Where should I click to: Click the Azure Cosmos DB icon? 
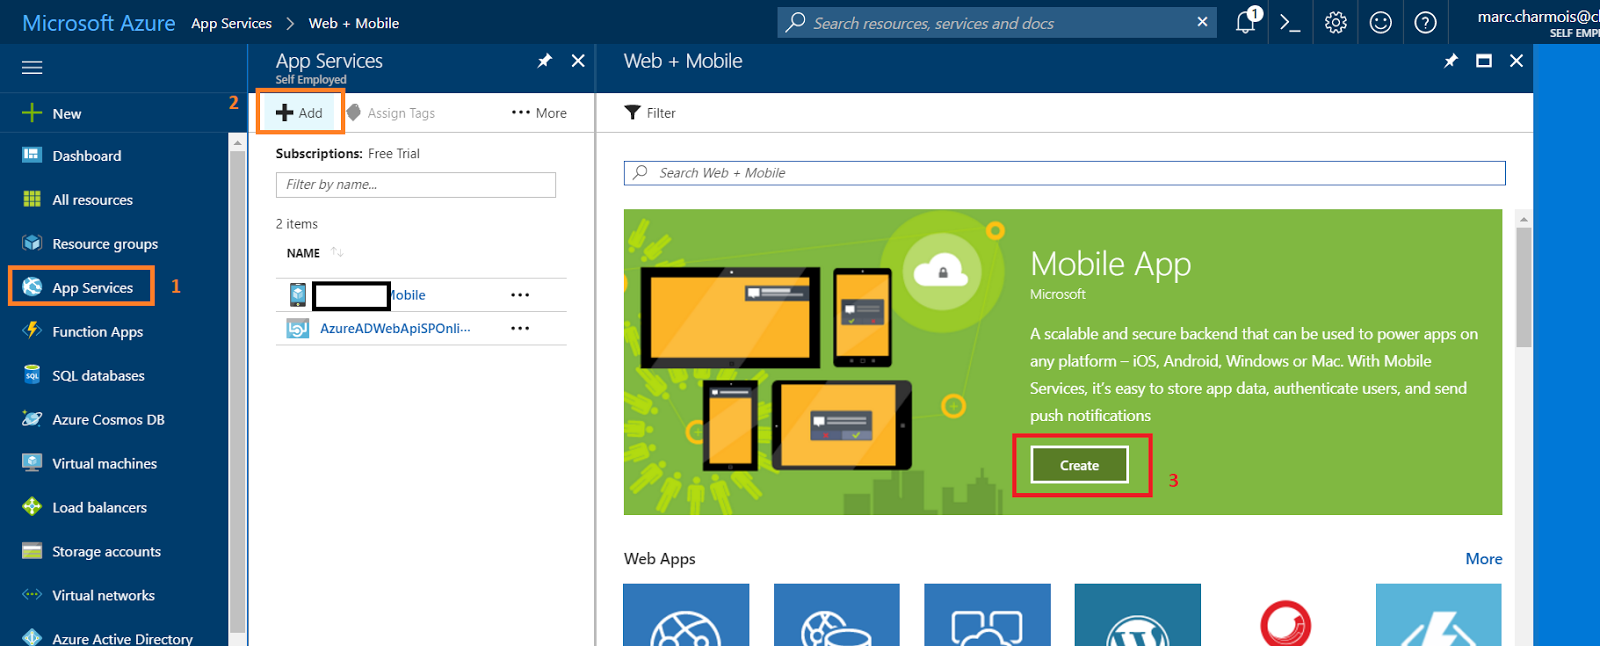[32, 419]
